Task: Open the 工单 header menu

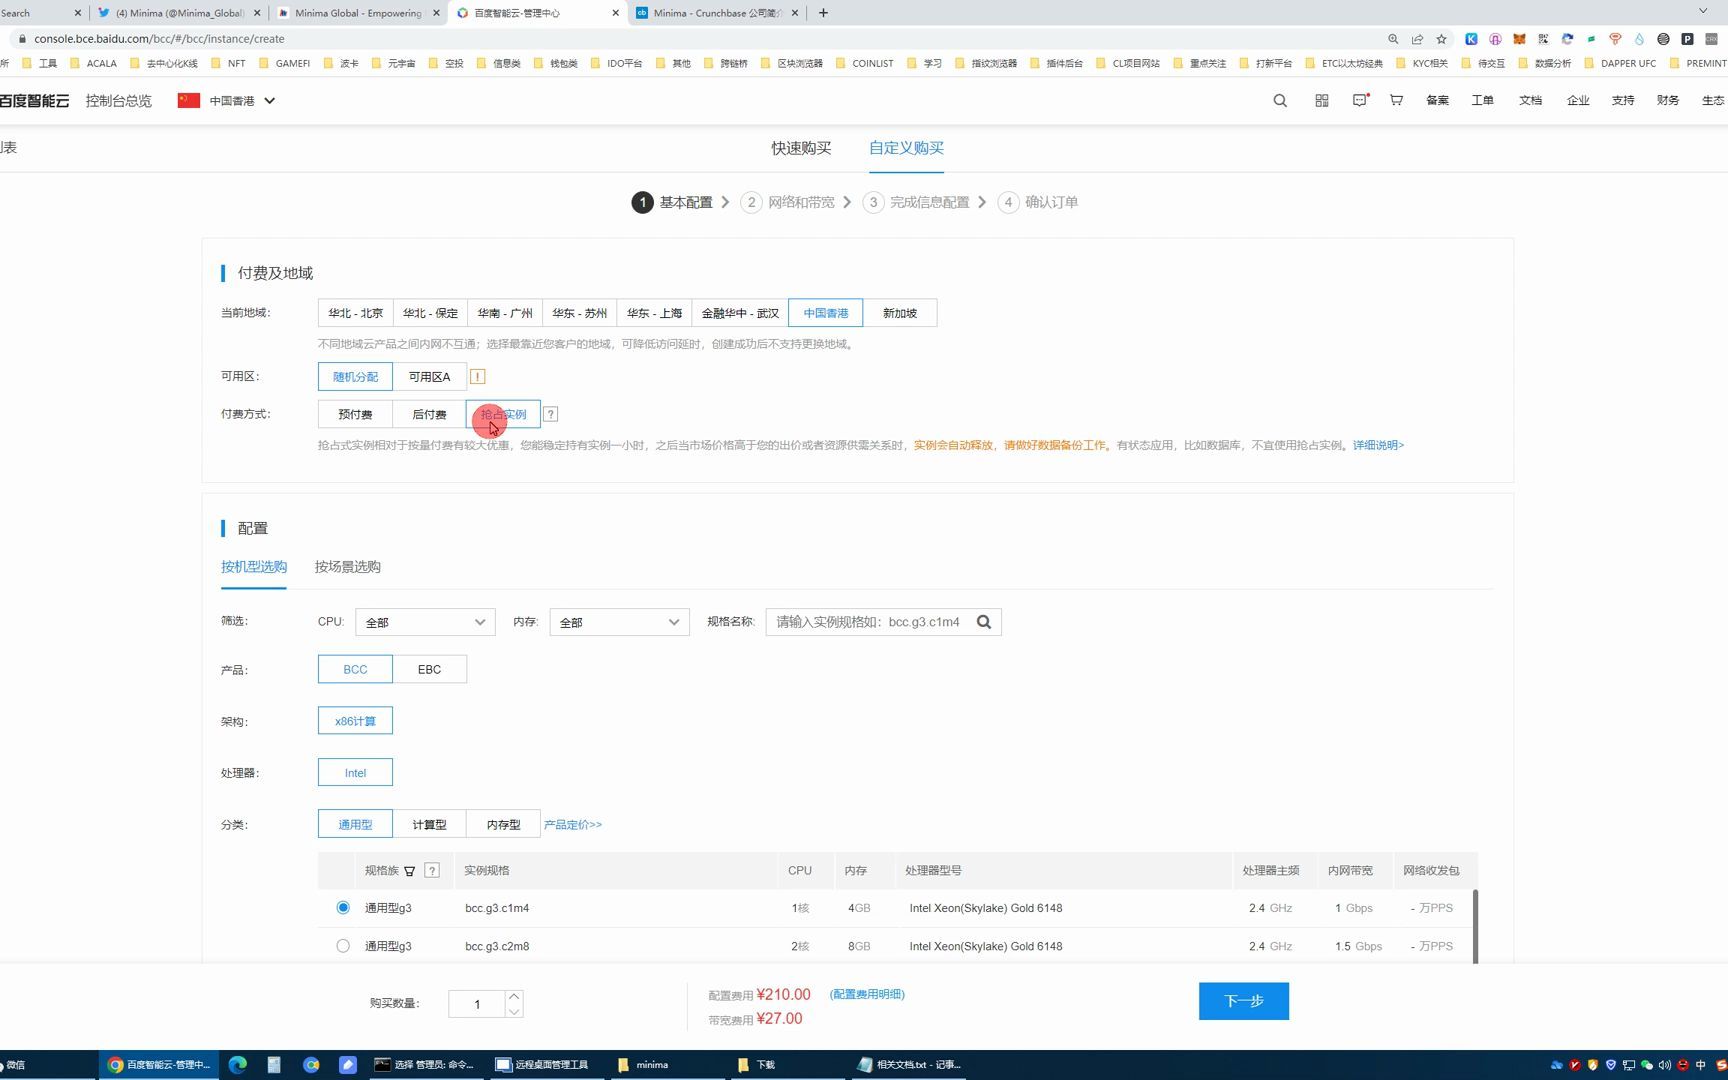Action: [x=1482, y=101]
